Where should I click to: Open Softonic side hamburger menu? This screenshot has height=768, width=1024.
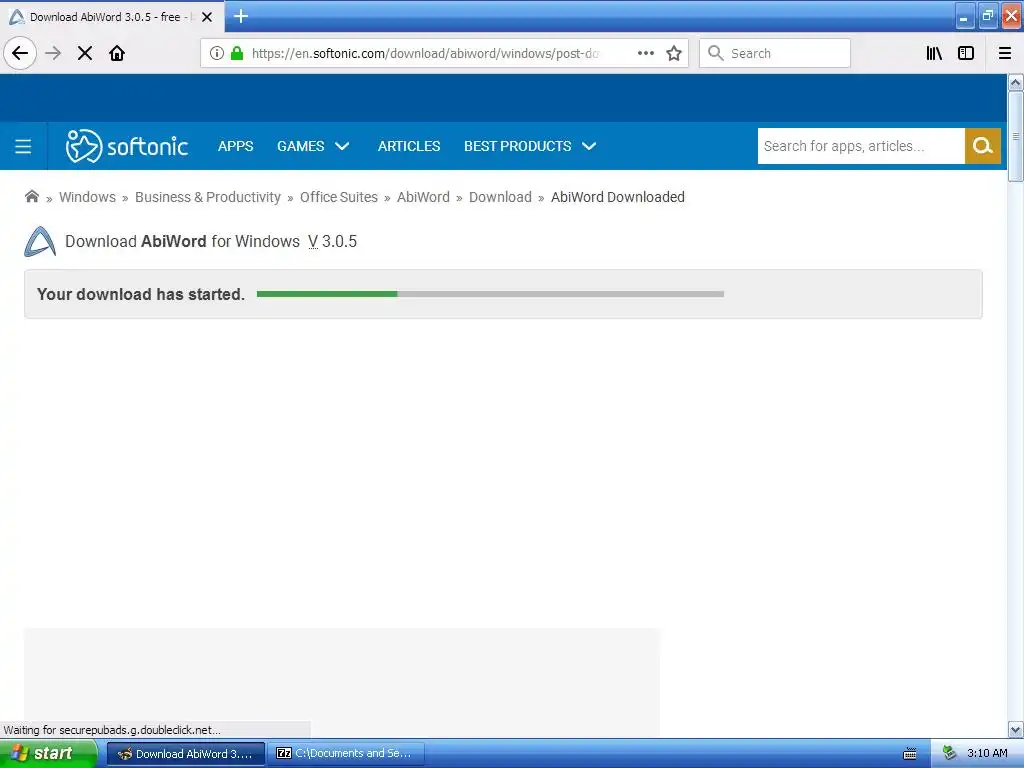[23, 146]
